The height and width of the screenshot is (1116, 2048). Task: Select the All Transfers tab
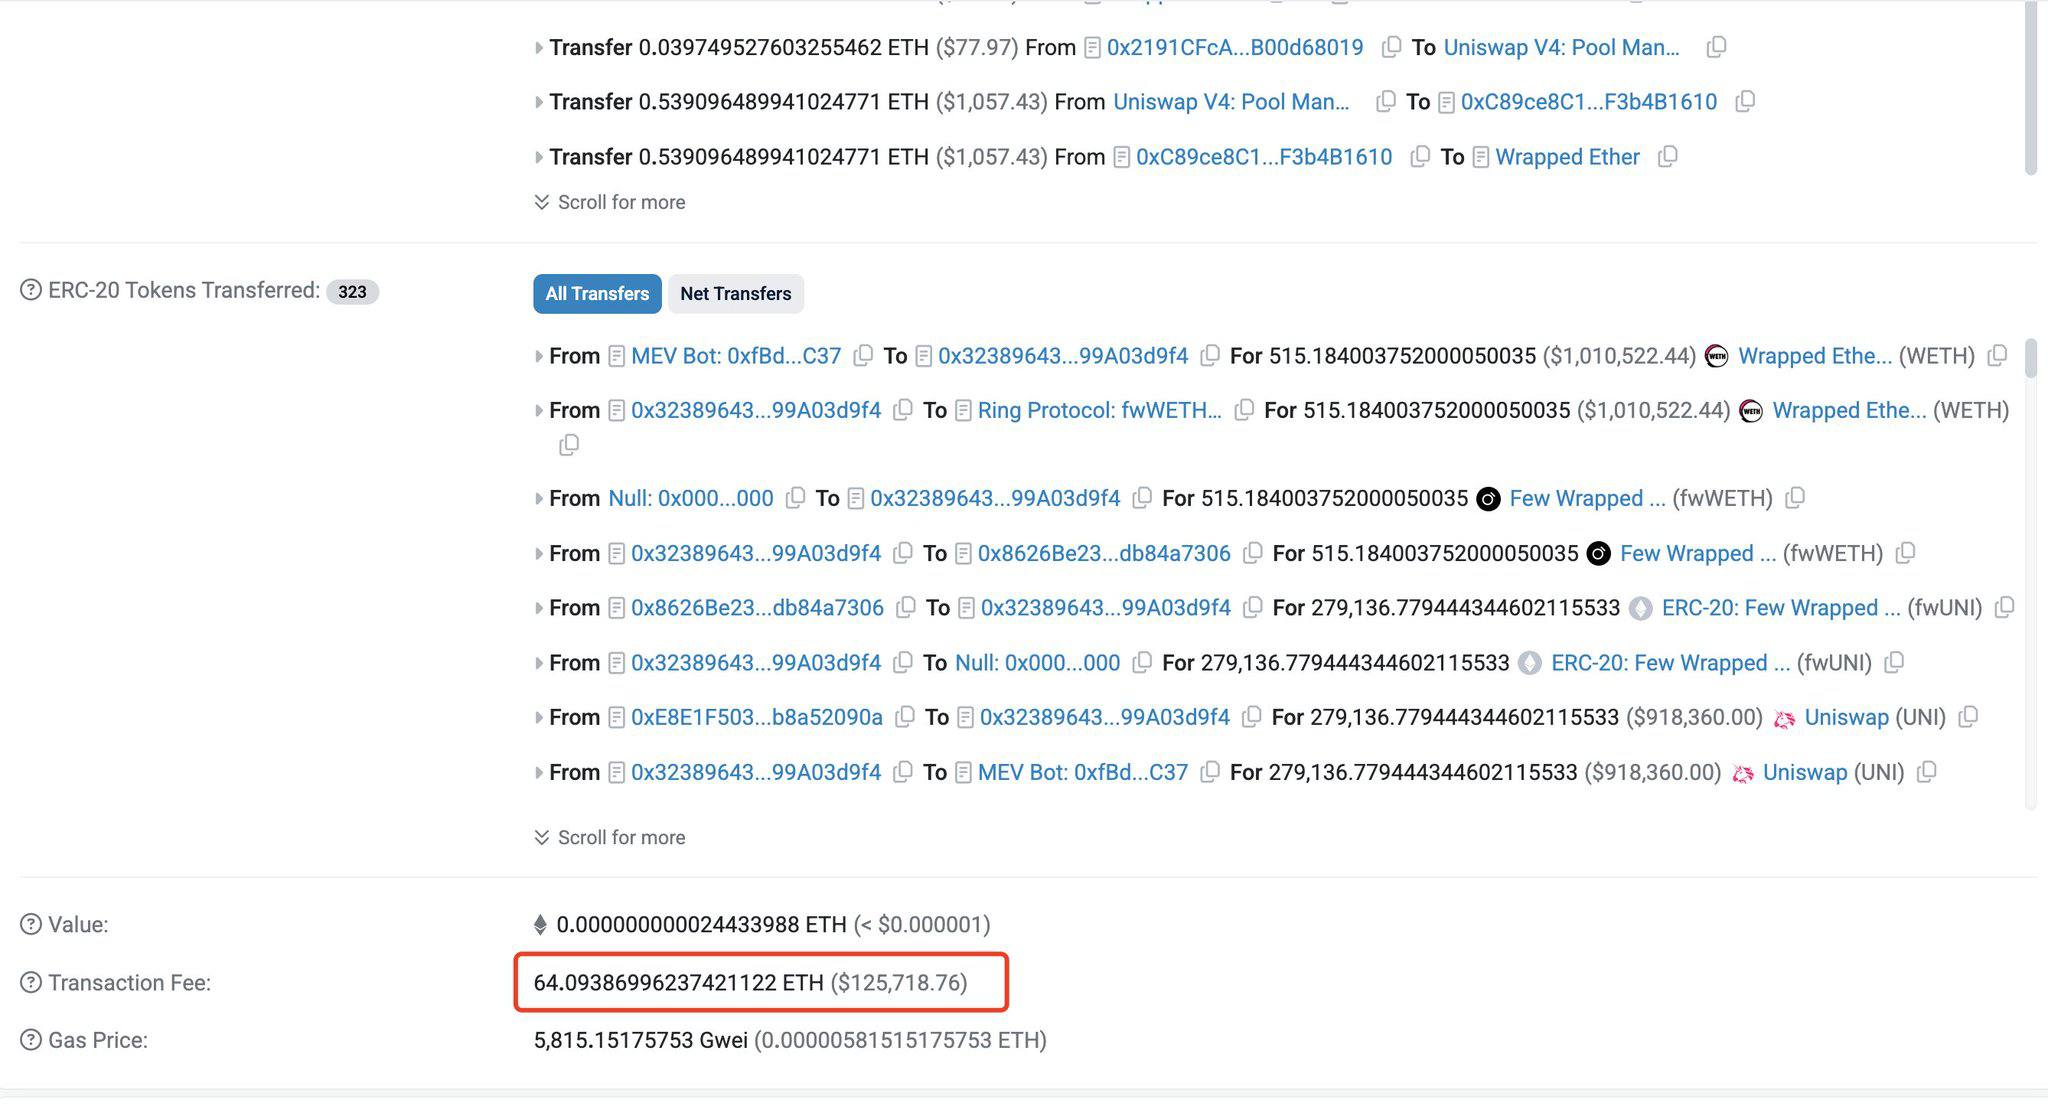click(x=597, y=294)
